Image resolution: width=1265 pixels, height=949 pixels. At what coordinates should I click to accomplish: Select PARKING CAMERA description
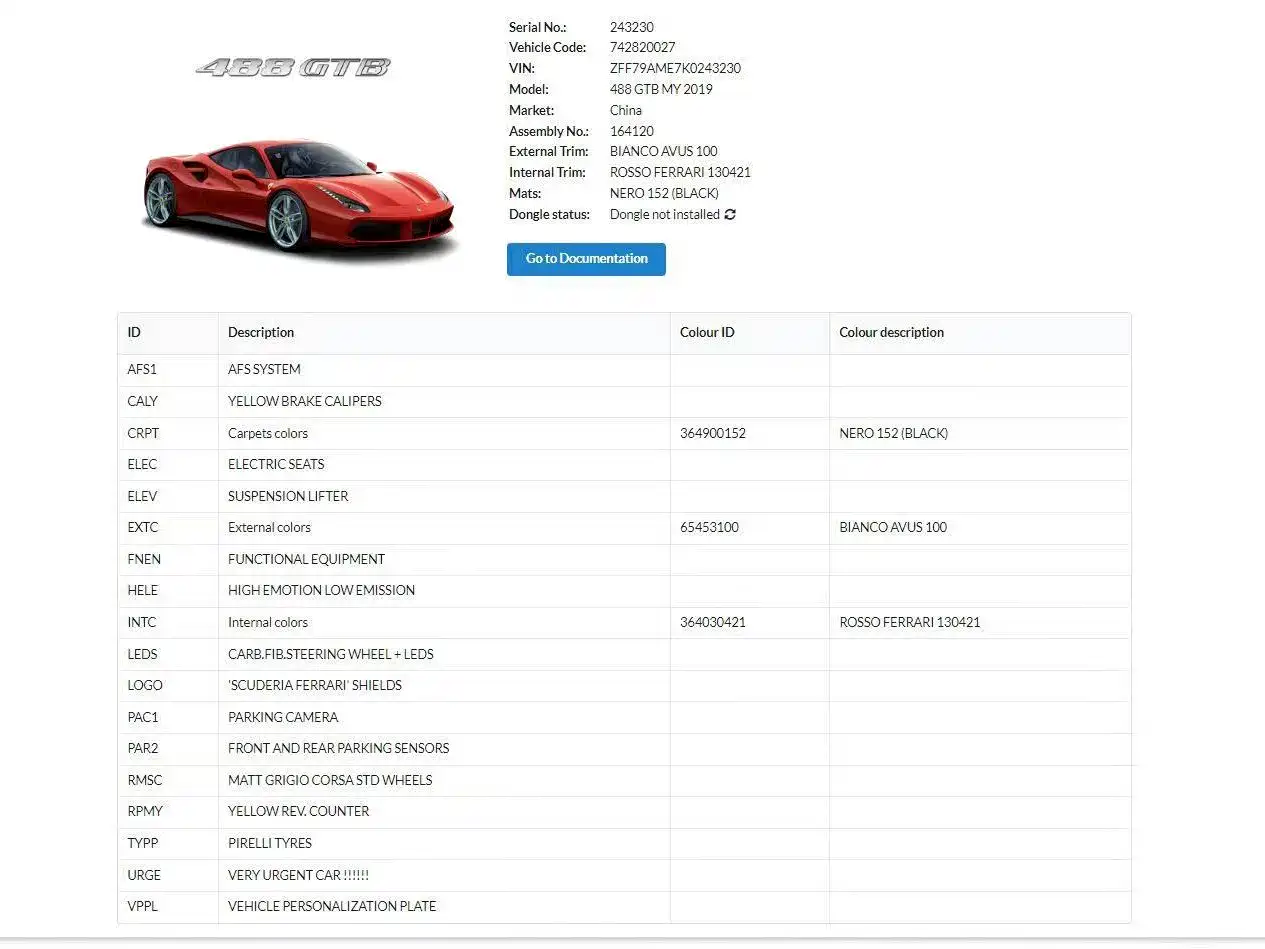click(x=283, y=718)
